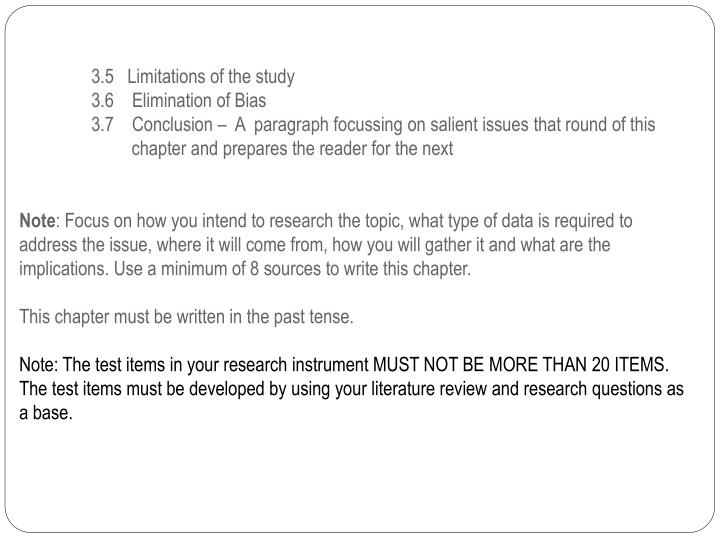Click the number 3.6 in the list
This screenshot has width=720, height=540.
[x=102, y=101]
